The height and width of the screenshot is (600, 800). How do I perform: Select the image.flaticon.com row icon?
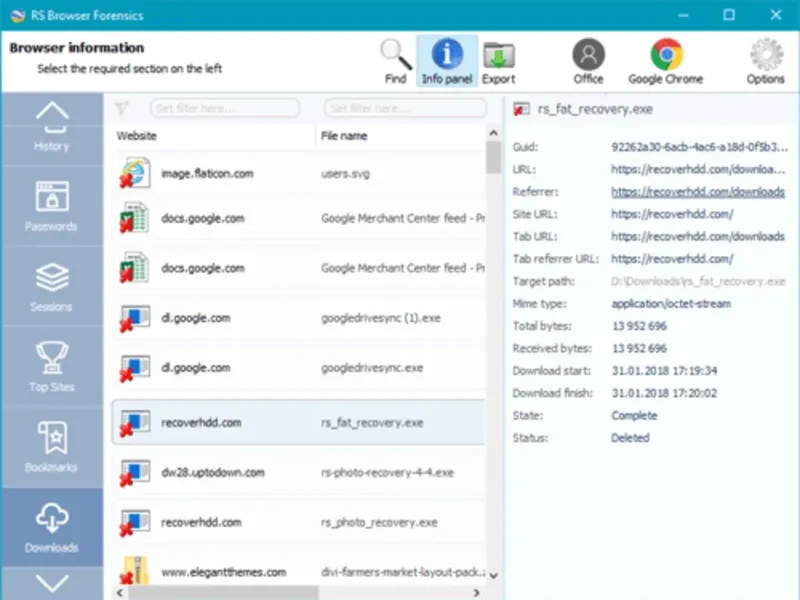tap(135, 173)
